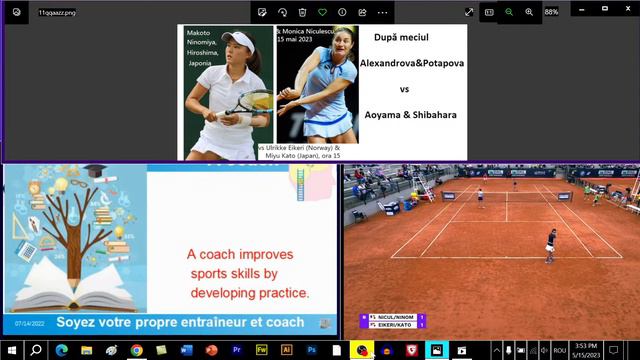Click the 11qqaazz.png filename
The height and width of the screenshot is (360, 640).
(57, 13)
